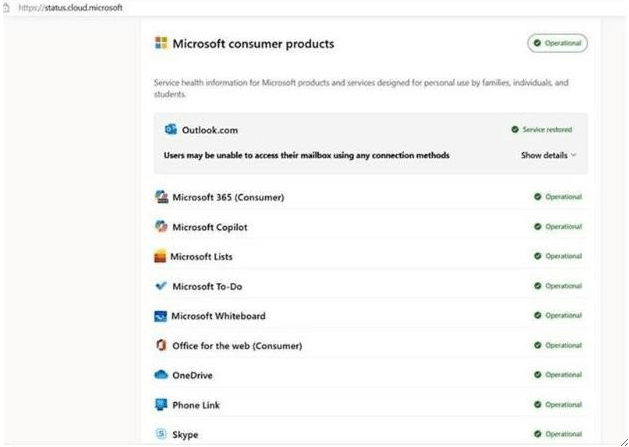Click the Service restored status label
This screenshot has width=629, height=447.
(x=547, y=130)
